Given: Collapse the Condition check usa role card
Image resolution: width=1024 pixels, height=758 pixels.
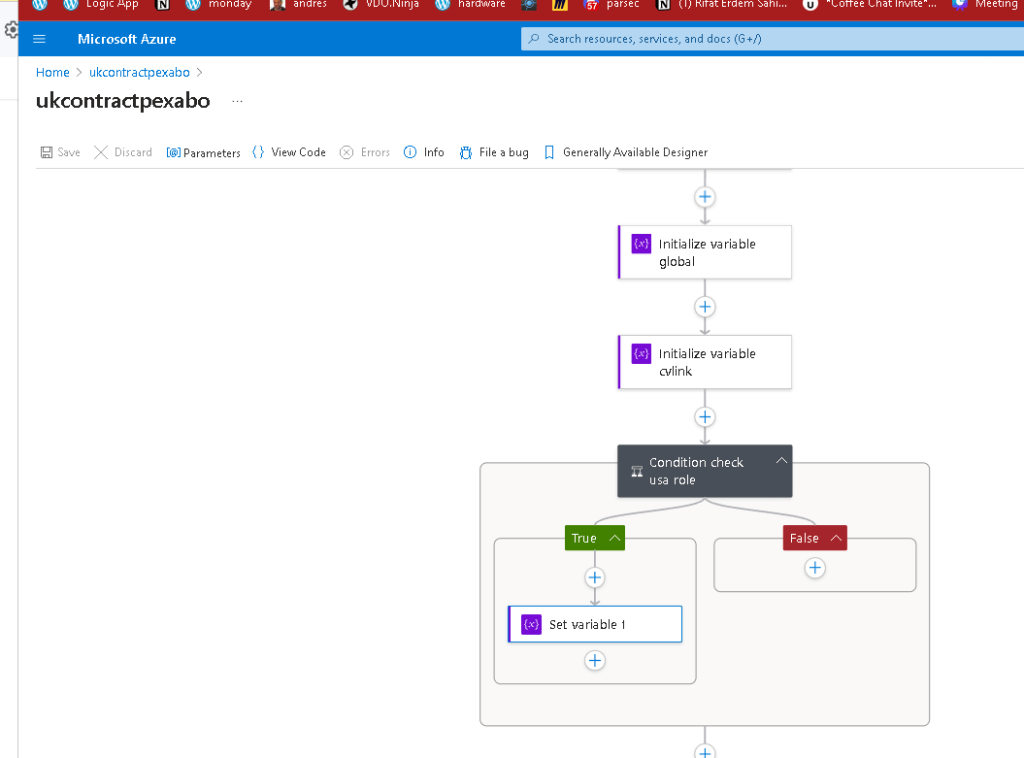Looking at the screenshot, I should point(781,461).
